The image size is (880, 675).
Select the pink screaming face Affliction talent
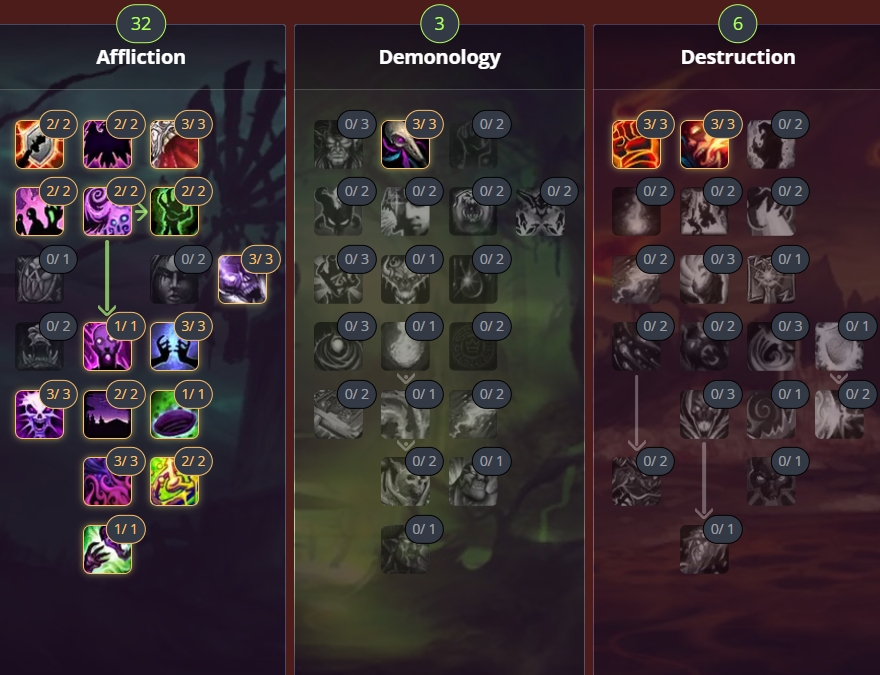107,346
